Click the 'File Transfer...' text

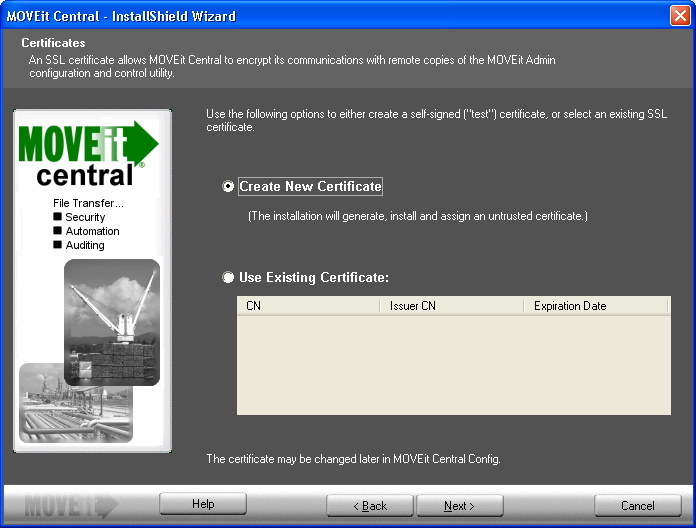click(88, 203)
